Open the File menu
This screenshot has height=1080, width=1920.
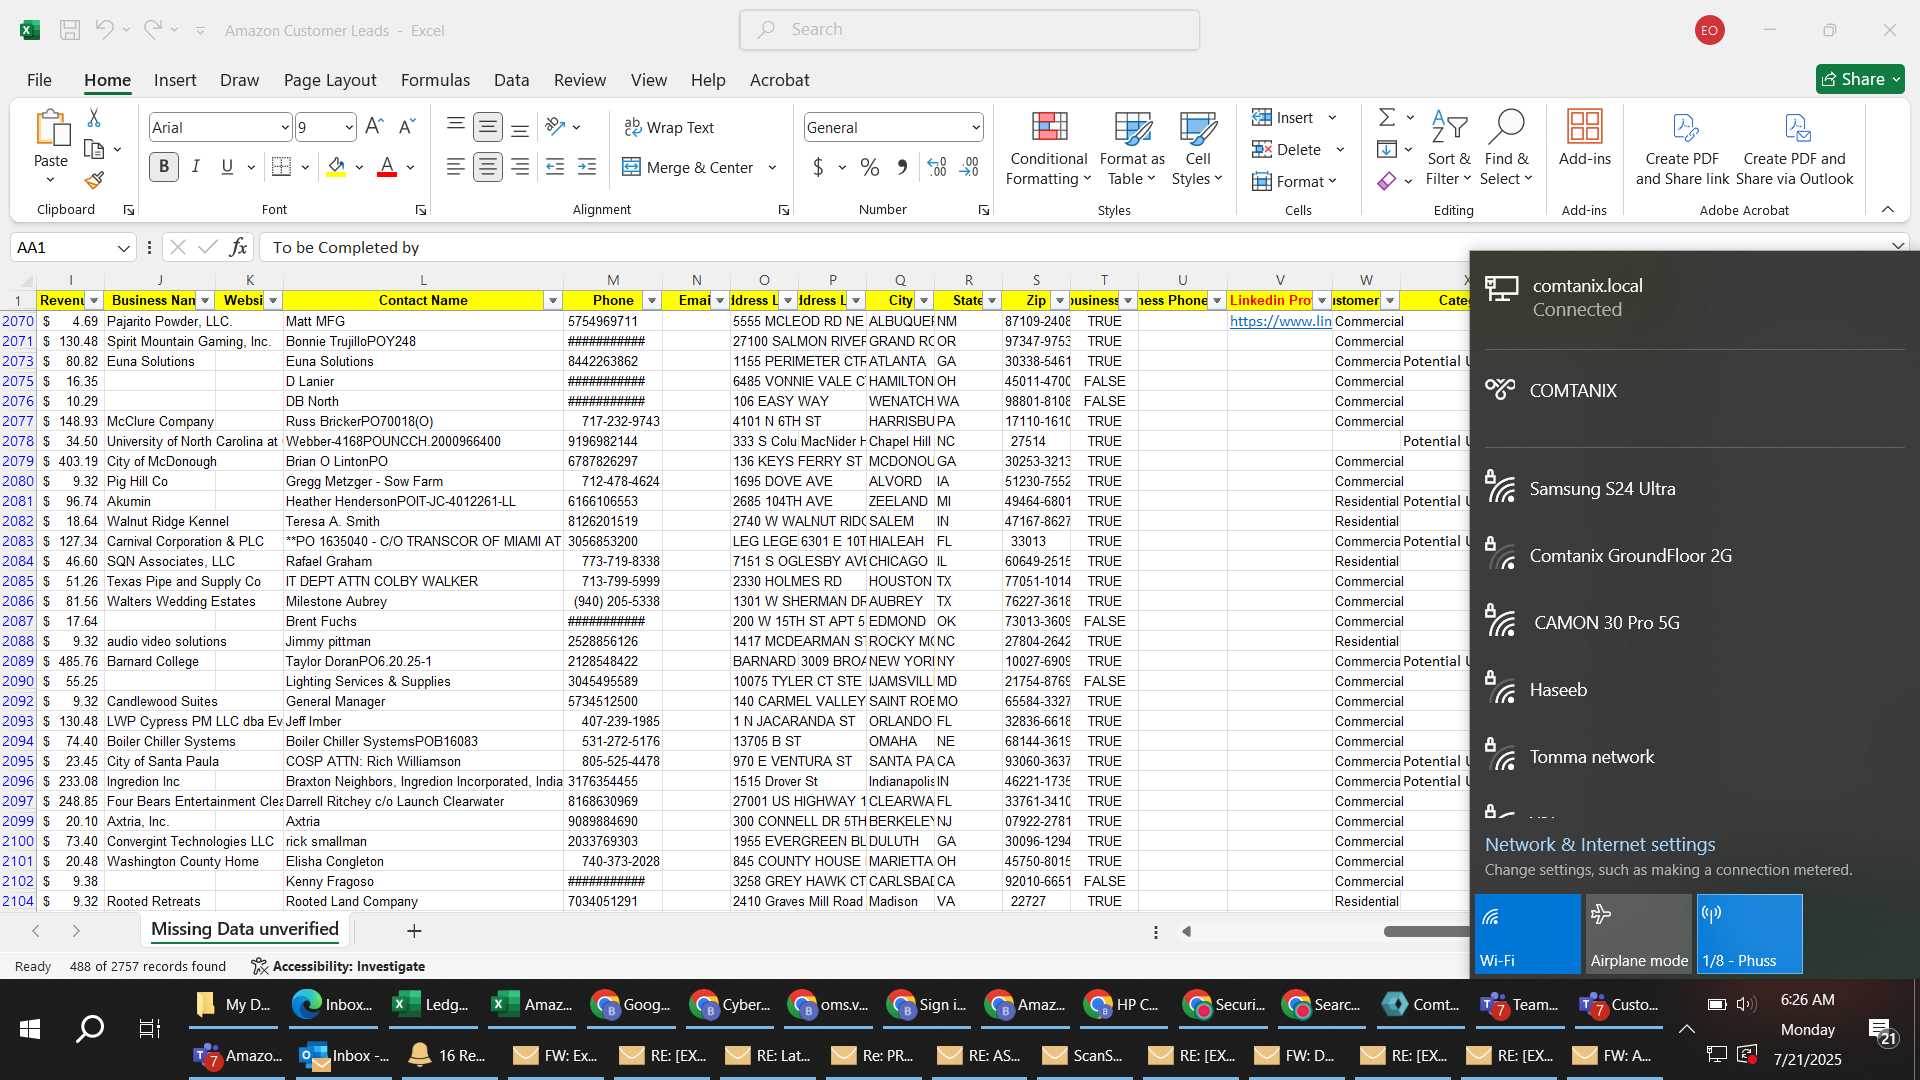[39, 80]
